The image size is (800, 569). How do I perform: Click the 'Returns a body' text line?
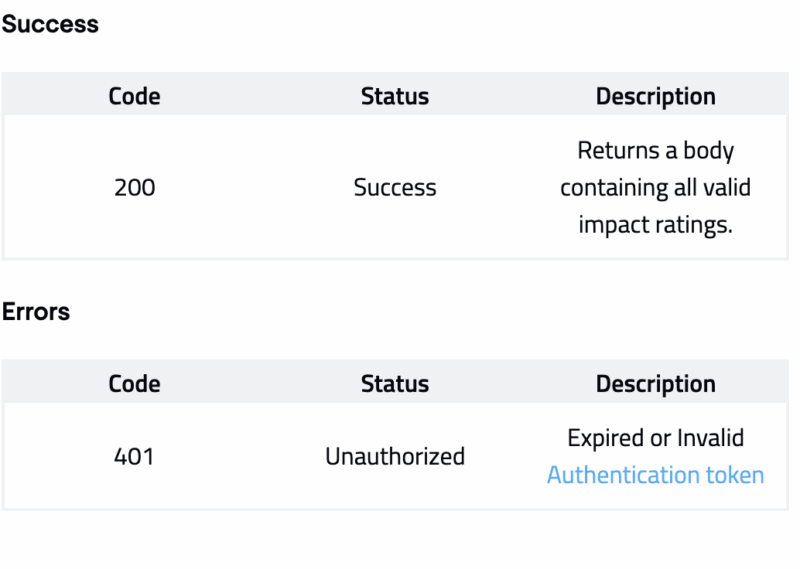pyautogui.click(x=655, y=151)
